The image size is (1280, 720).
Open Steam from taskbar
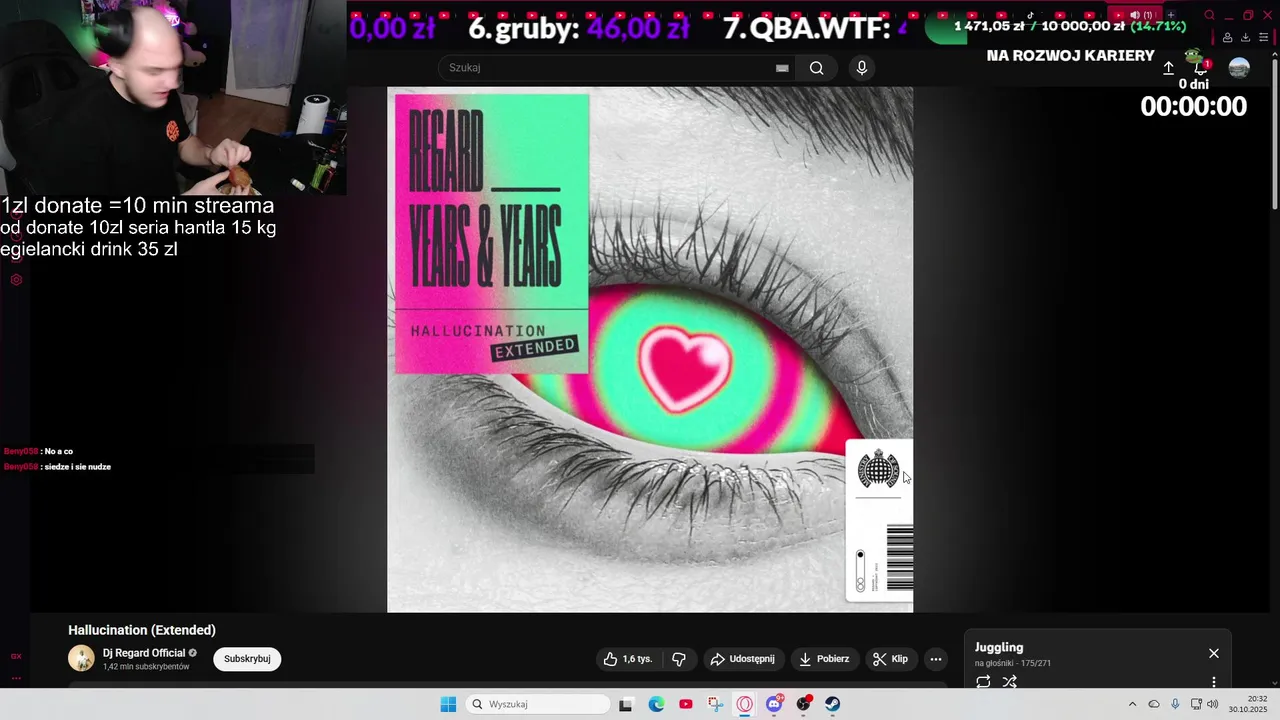(832, 704)
